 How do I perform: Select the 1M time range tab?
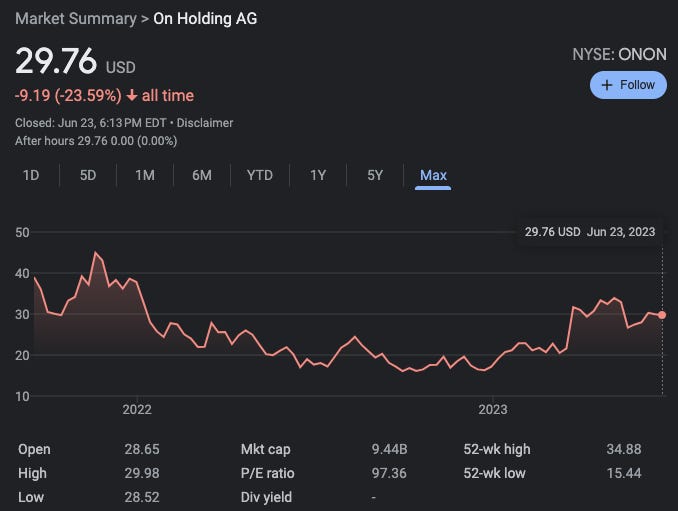pyautogui.click(x=145, y=175)
